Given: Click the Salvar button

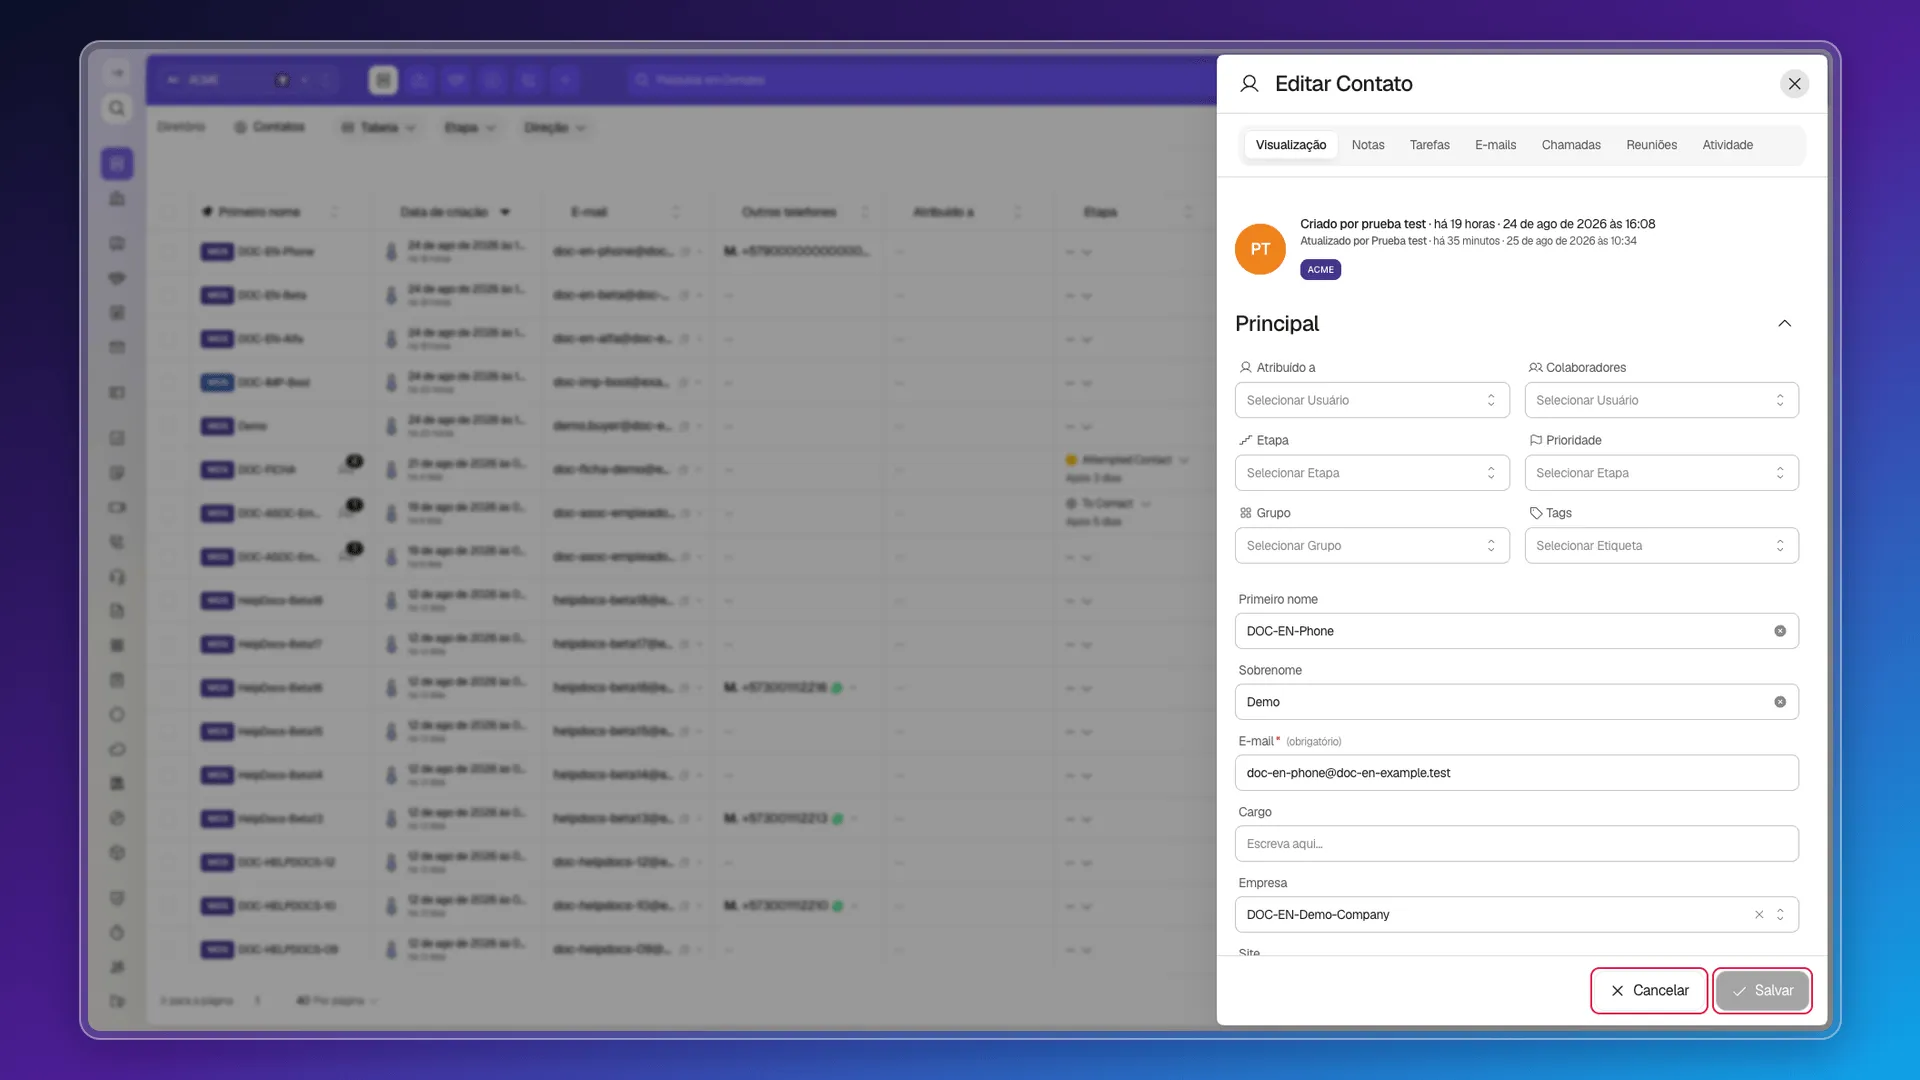Looking at the screenshot, I should click(x=1762, y=991).
